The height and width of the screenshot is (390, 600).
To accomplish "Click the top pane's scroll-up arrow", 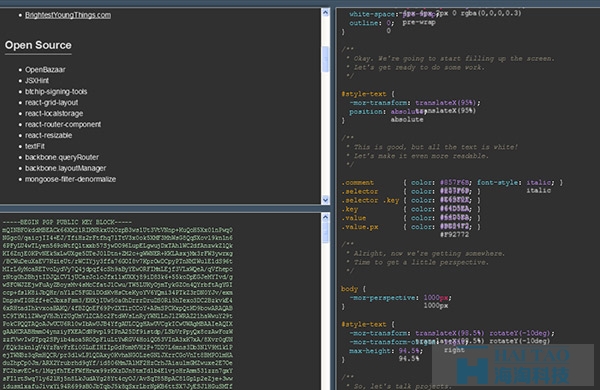I will (x=326, y=13).
